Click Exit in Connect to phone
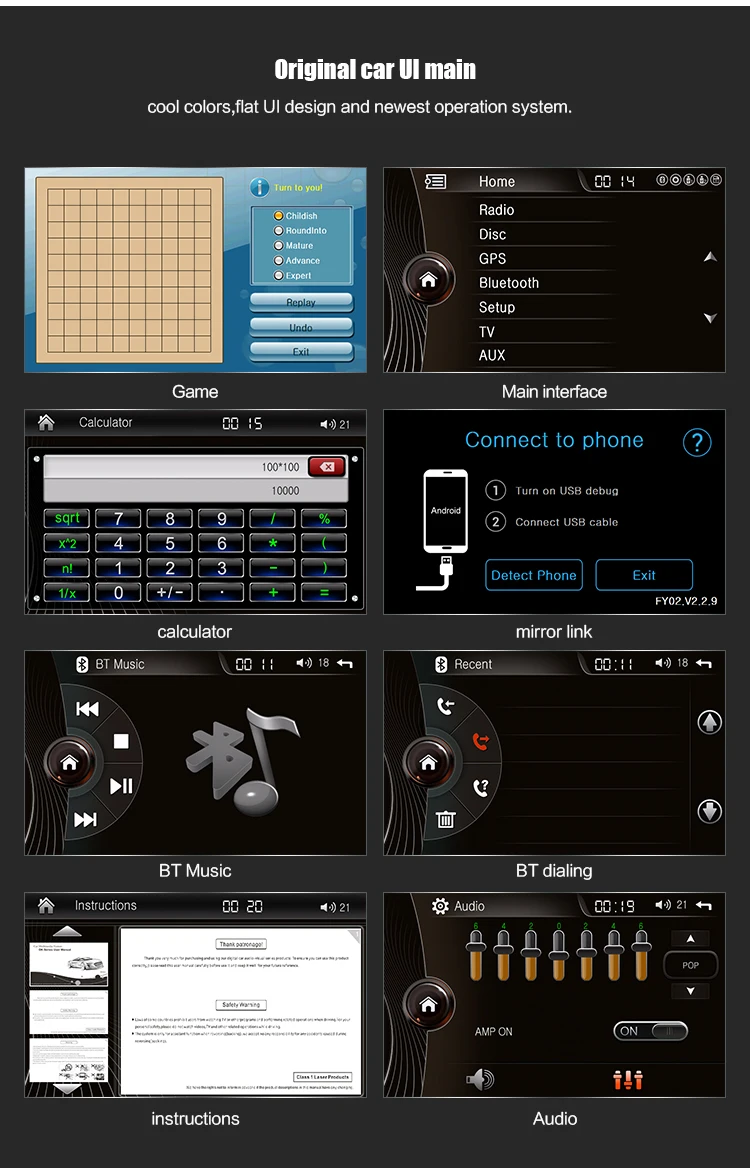The height and width of the screenshot is (1168, 750). (644, 575)
